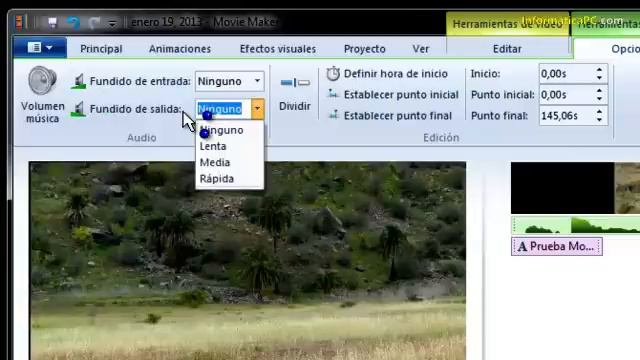
Task: Click the Establecer punto final icon
Action: [333, 115]
